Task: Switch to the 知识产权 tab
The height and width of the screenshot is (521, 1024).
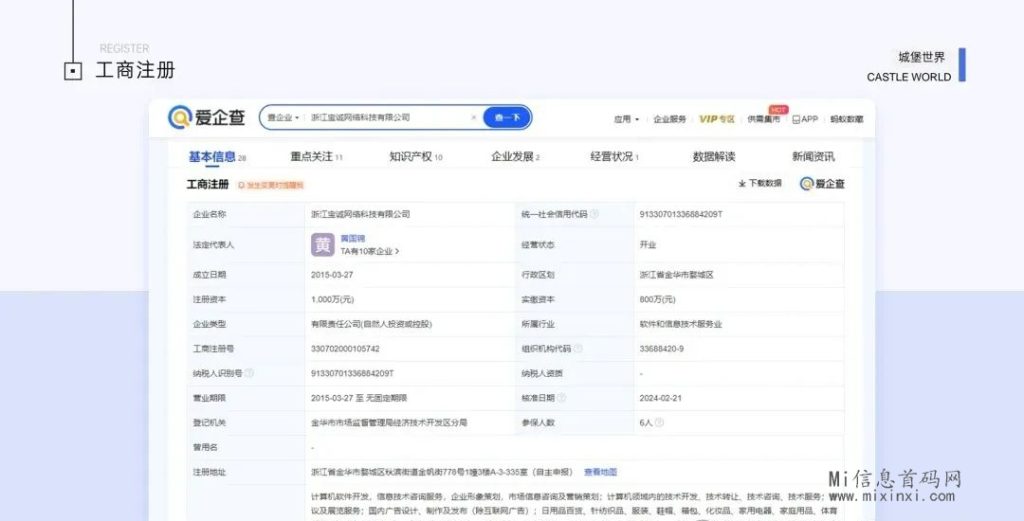Action: [415, 157]
